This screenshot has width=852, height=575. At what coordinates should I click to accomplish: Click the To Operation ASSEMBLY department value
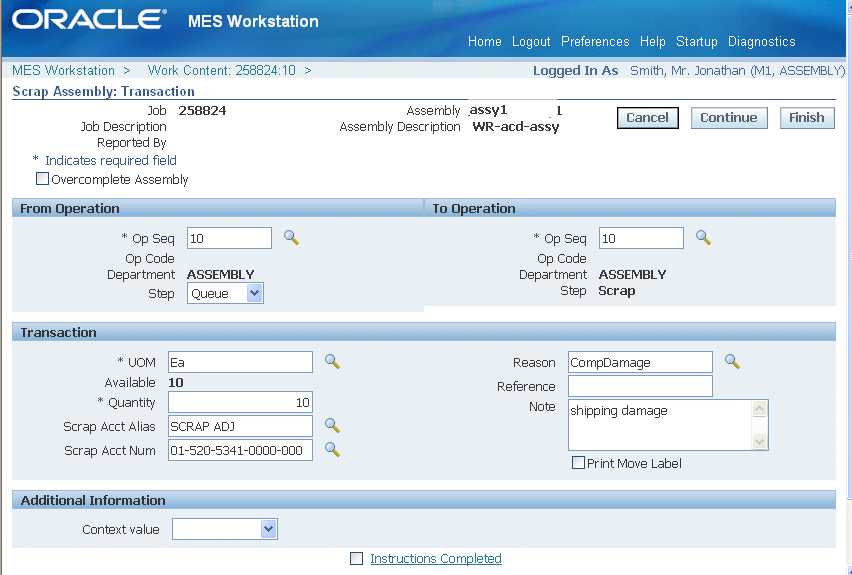(x=632, y=274)
